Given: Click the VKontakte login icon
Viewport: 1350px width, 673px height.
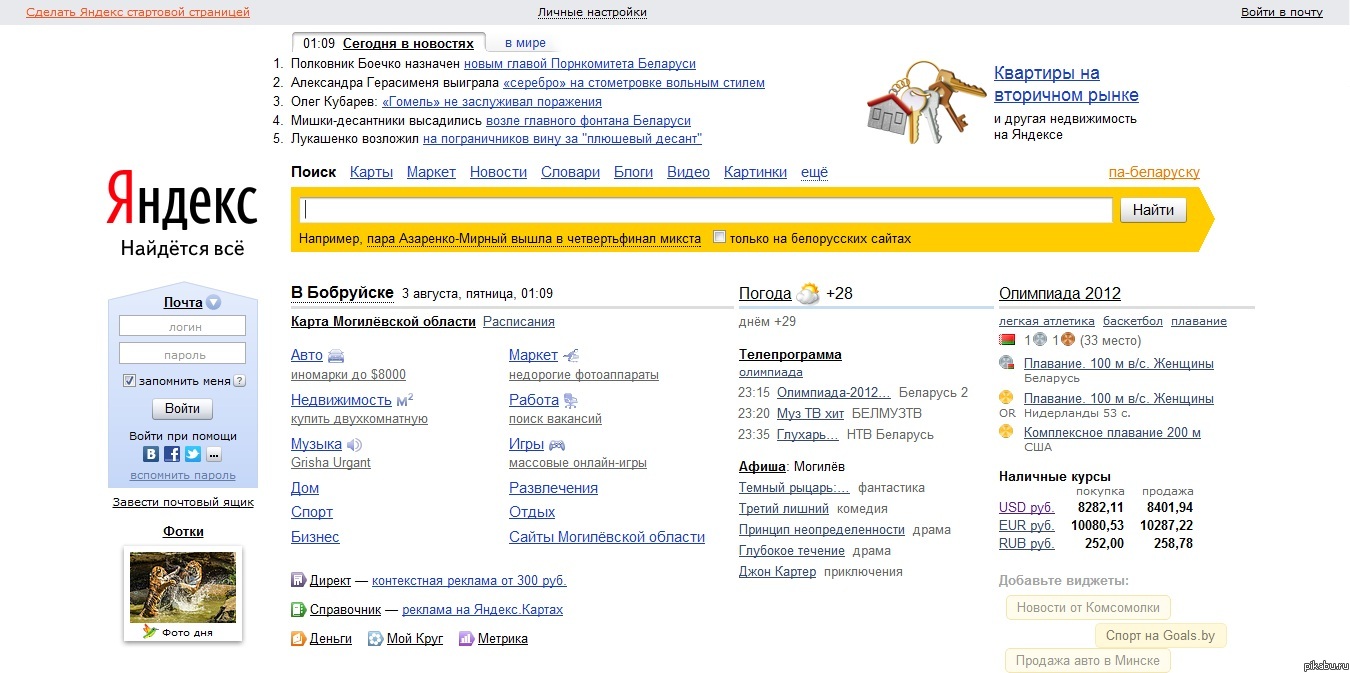Looking at the screenshot, I should 152,454.
